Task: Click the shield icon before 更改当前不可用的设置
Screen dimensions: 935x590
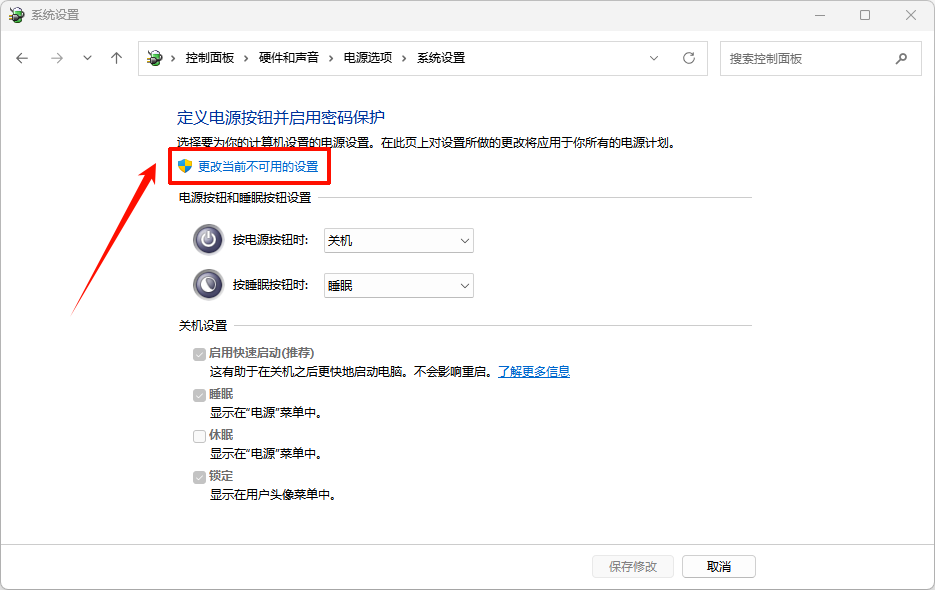Action: tap(184, 167)
